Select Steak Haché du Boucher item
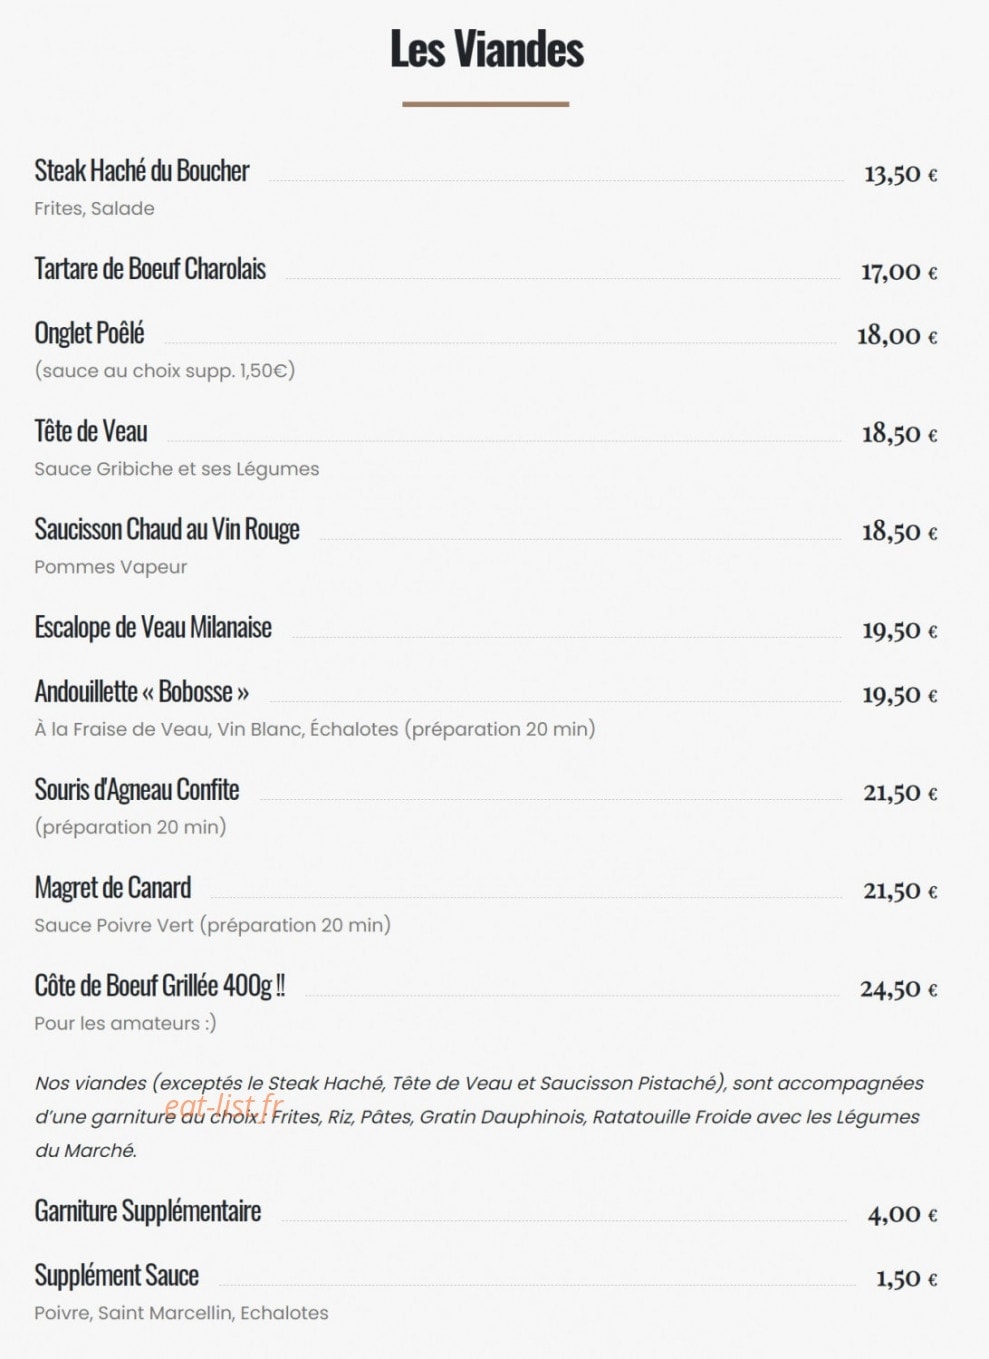The height and width of the screenshot is (1359, 989). pos(141,171)
